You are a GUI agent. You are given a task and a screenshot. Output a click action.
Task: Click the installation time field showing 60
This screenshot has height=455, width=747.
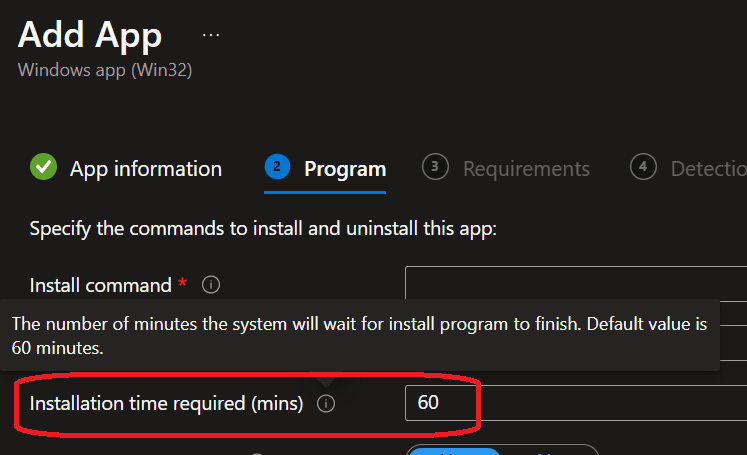pos(575,404)
